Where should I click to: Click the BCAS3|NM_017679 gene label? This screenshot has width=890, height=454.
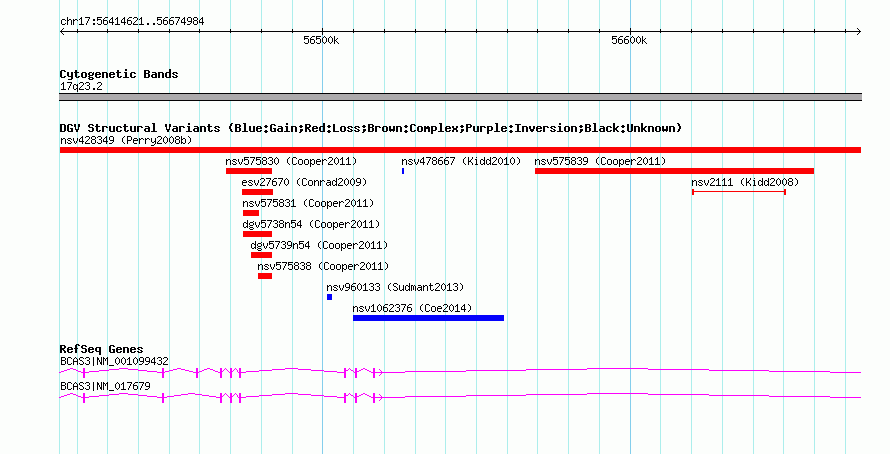click(x=105, y=386)
